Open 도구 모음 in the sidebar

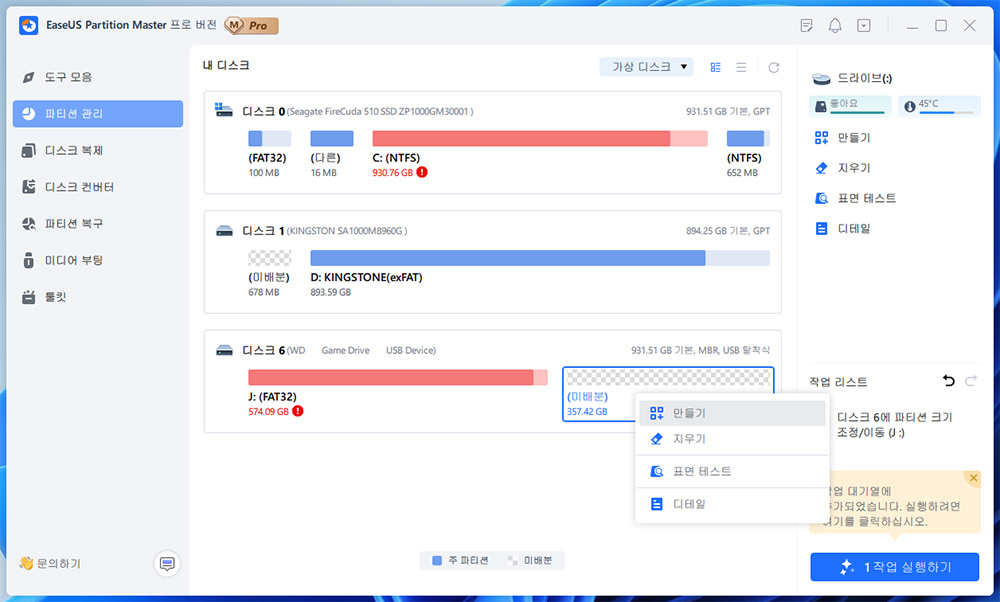point(97,77)
